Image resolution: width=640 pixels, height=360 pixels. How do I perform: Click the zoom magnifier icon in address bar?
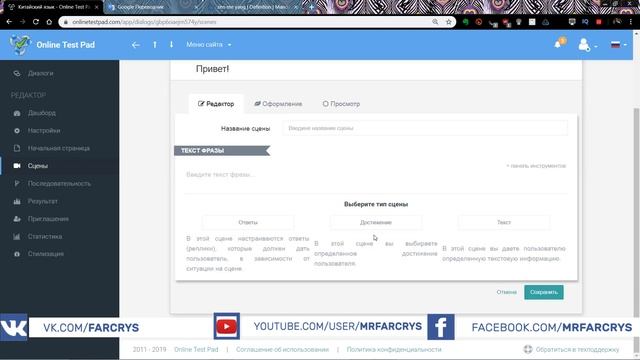point(435,22)
